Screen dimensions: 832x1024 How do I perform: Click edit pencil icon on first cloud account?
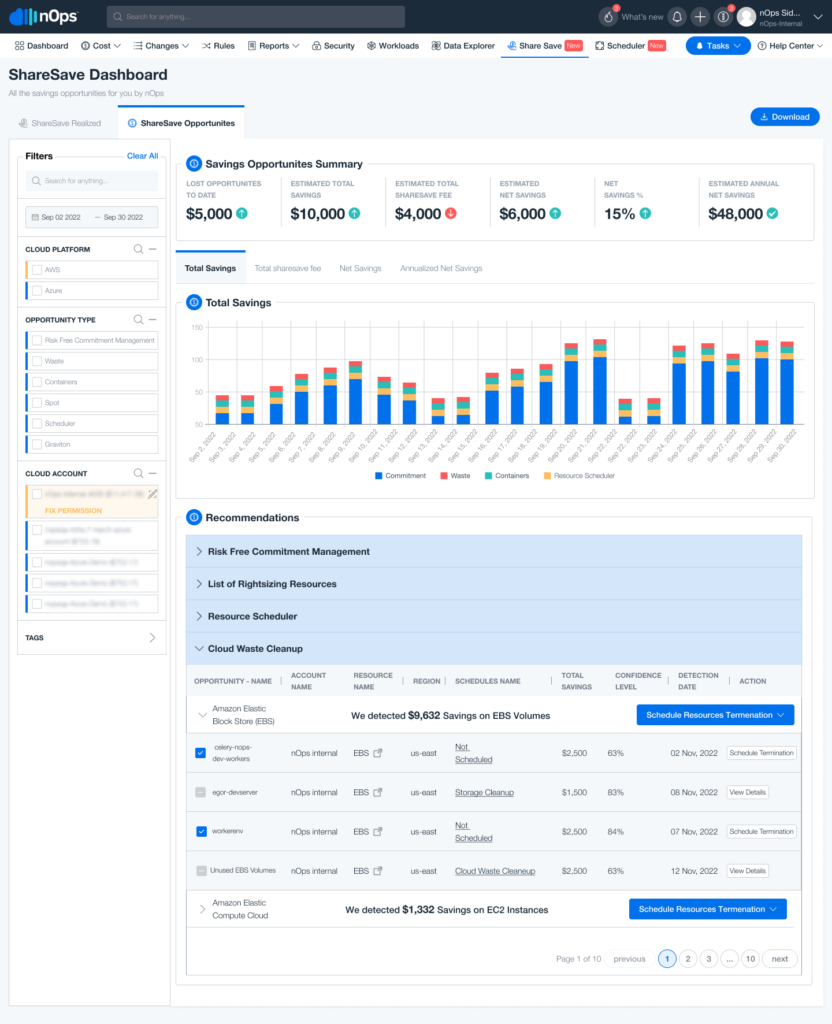(x=152, y=494)
